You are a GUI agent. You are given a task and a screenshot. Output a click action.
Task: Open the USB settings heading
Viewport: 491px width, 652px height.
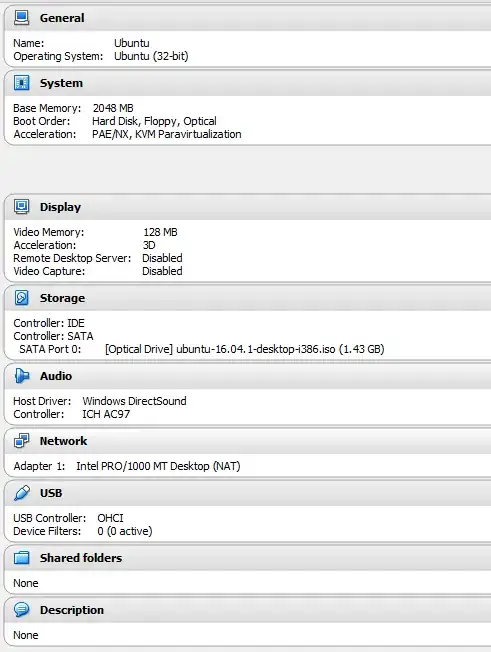tap(51, 493)
